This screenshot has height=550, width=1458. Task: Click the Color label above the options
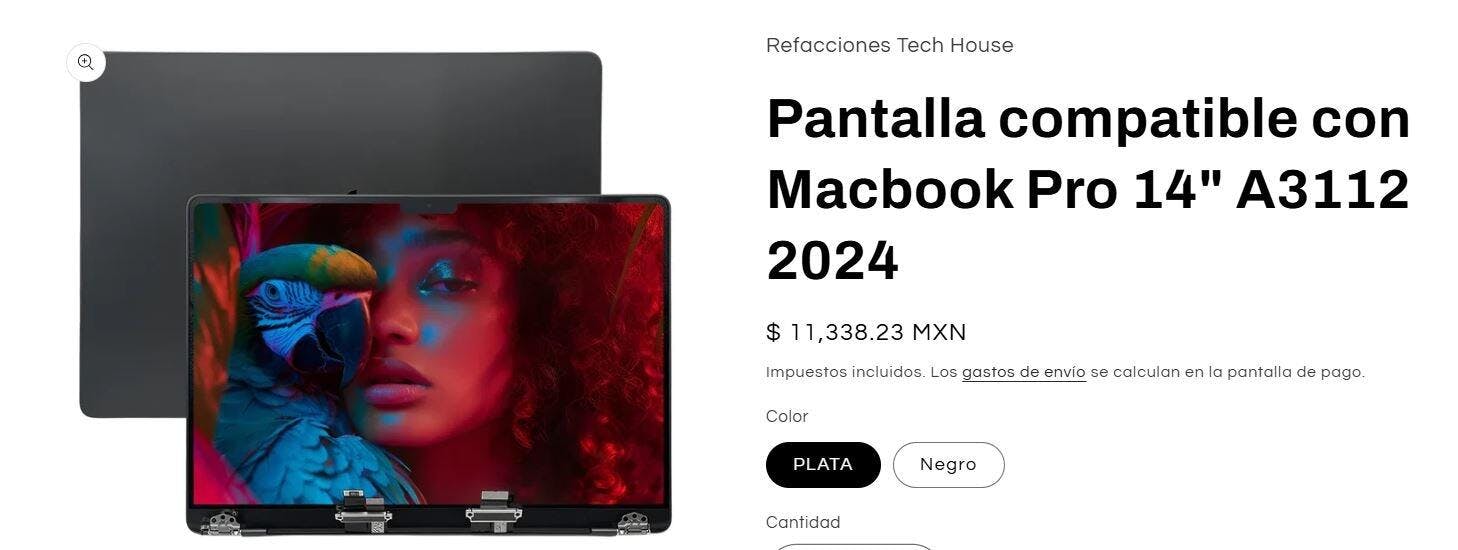787,416
